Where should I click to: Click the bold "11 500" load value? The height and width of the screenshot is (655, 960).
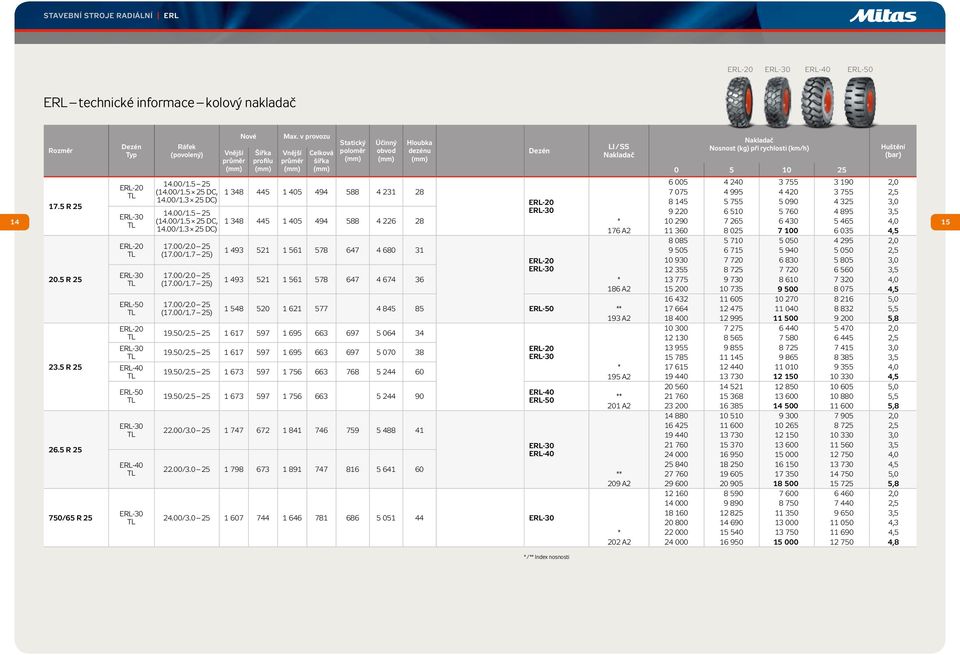point(786,318)
